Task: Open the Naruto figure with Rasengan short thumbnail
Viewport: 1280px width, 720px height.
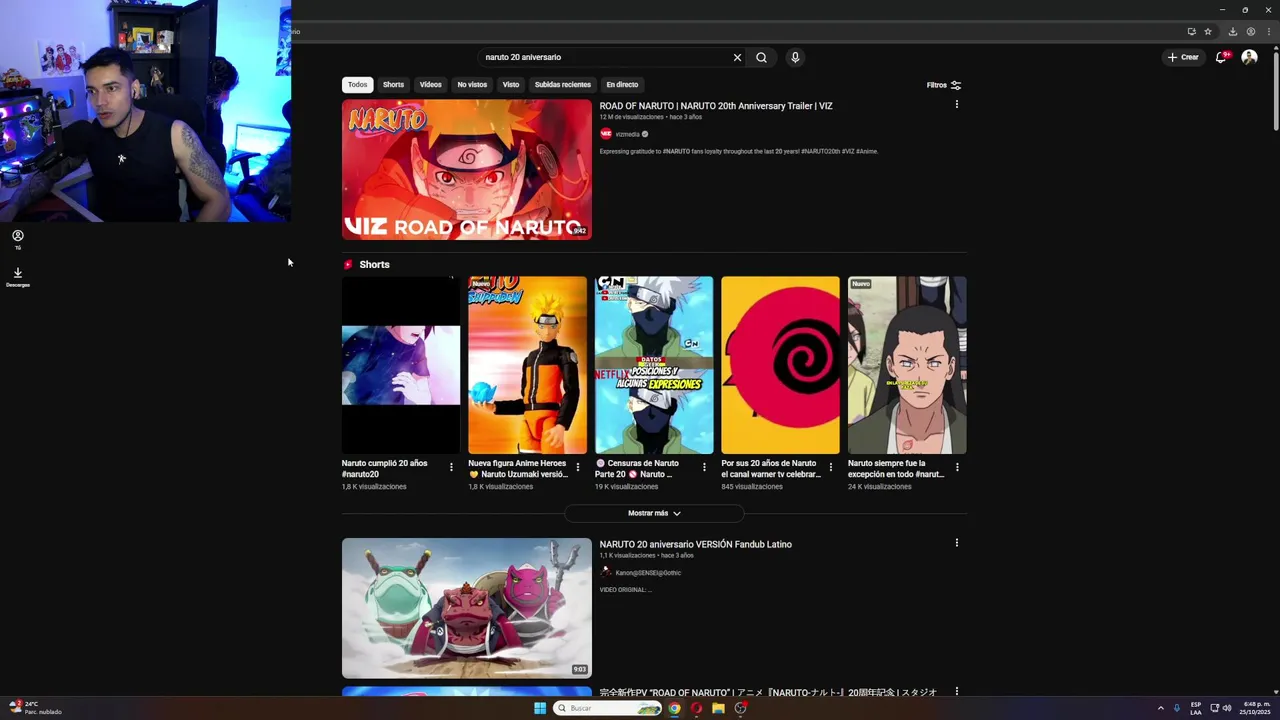Action: pos(527,365)
